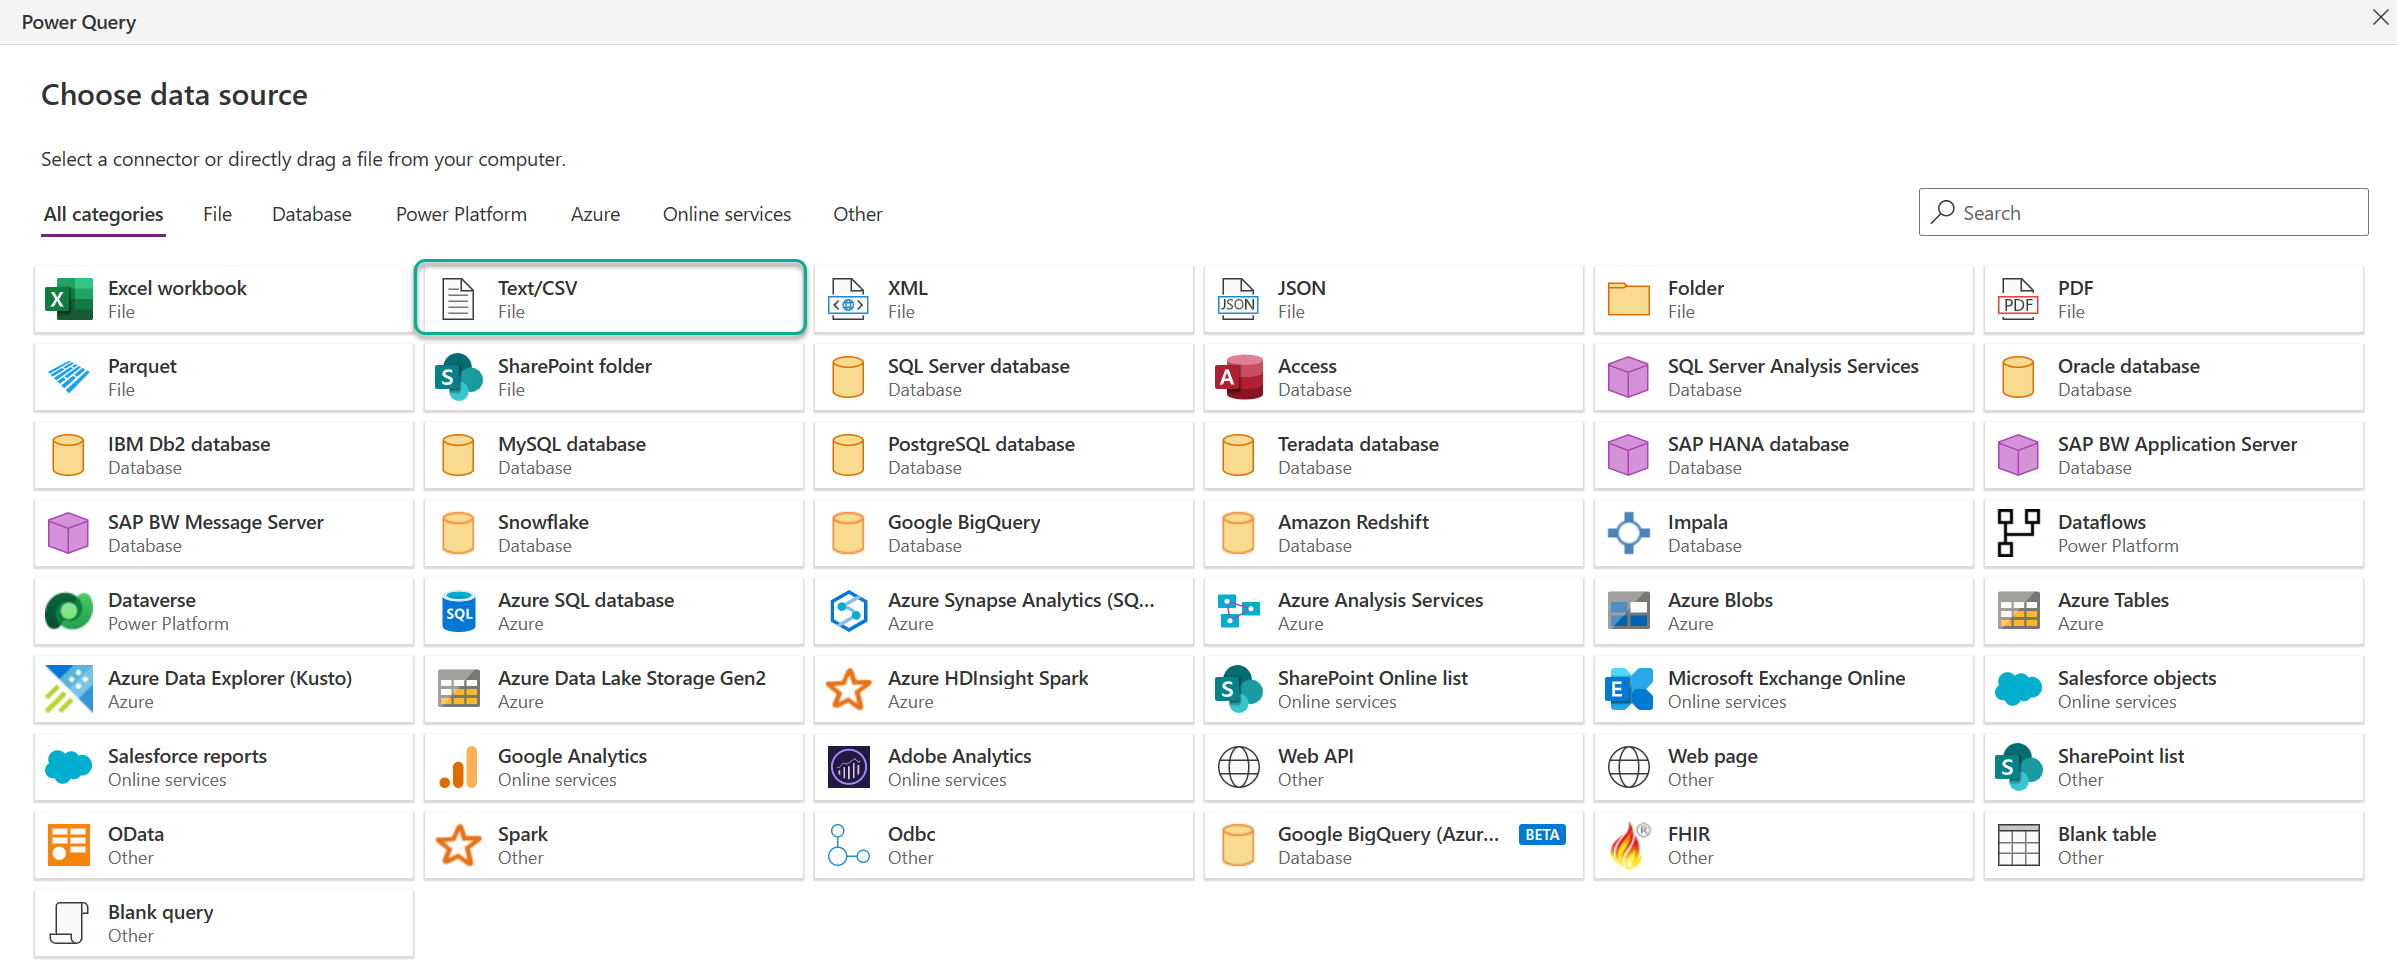Viewport: 2397px width, 975px height.
Task: Close the Power Query dialog
Action: (x=2381, y=17)
